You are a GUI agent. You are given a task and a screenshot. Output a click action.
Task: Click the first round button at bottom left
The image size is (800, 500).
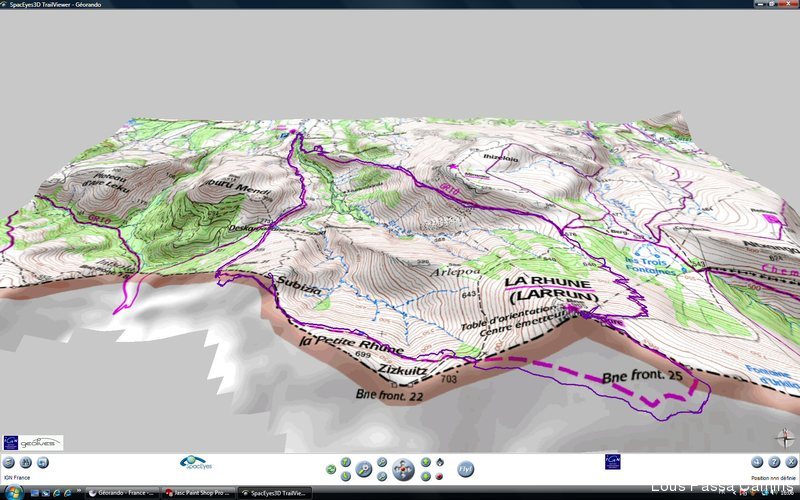[8, 462]
